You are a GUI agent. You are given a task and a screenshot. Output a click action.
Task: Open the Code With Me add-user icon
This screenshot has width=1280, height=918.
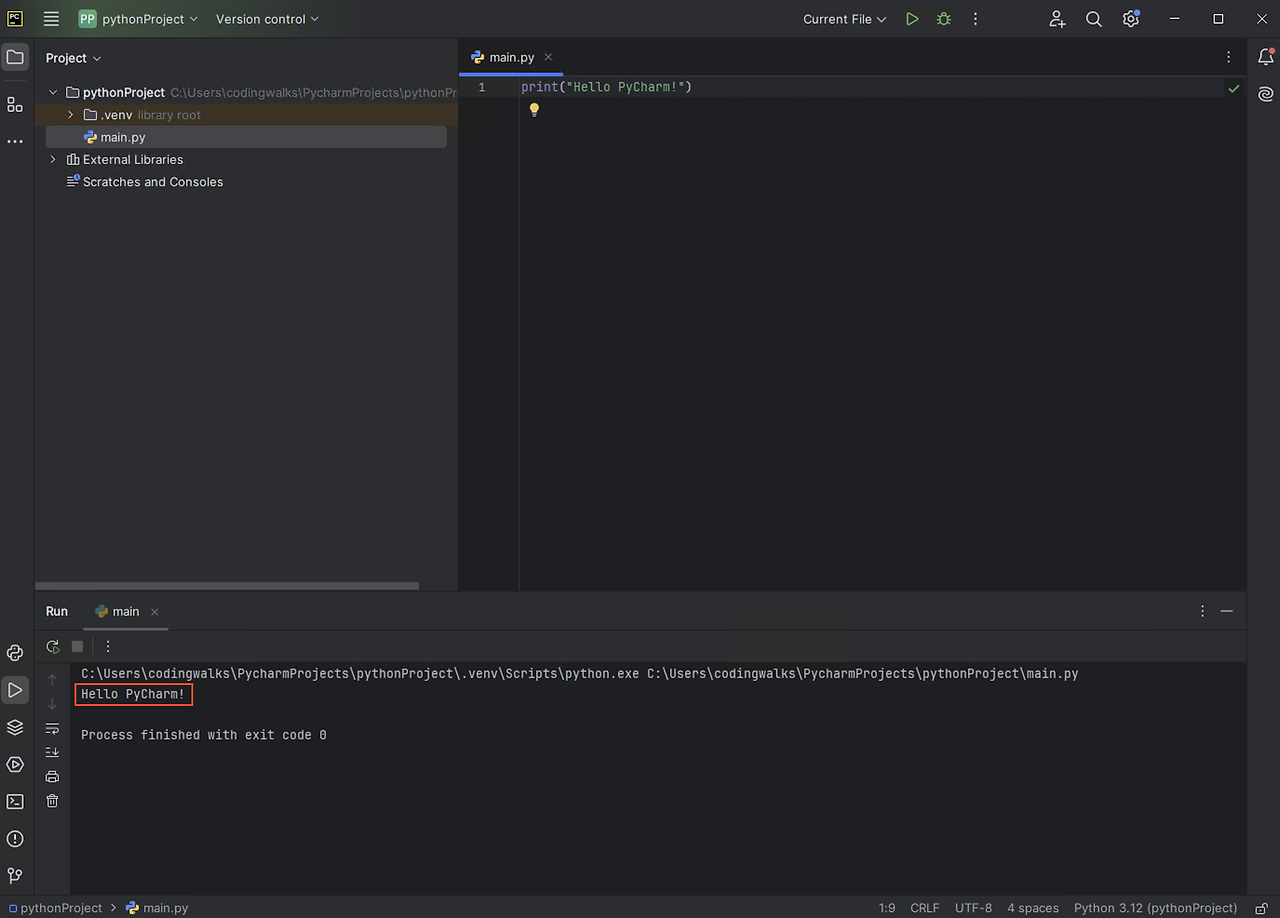(1057, 19)
